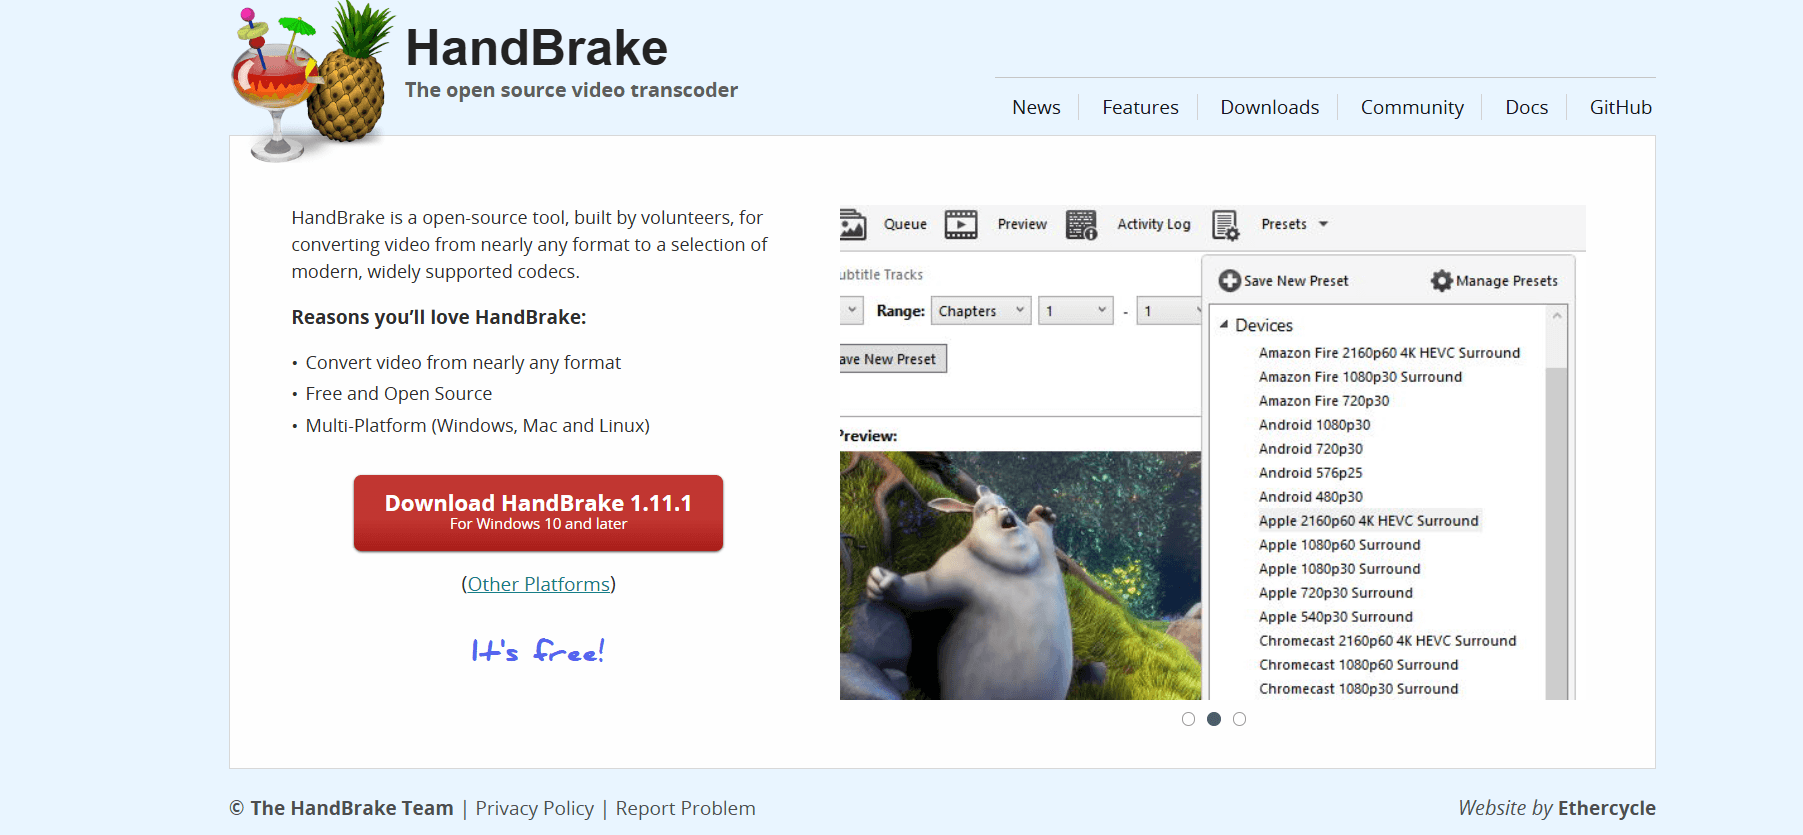Collapse the Devices preset group

pos(1224,325)
